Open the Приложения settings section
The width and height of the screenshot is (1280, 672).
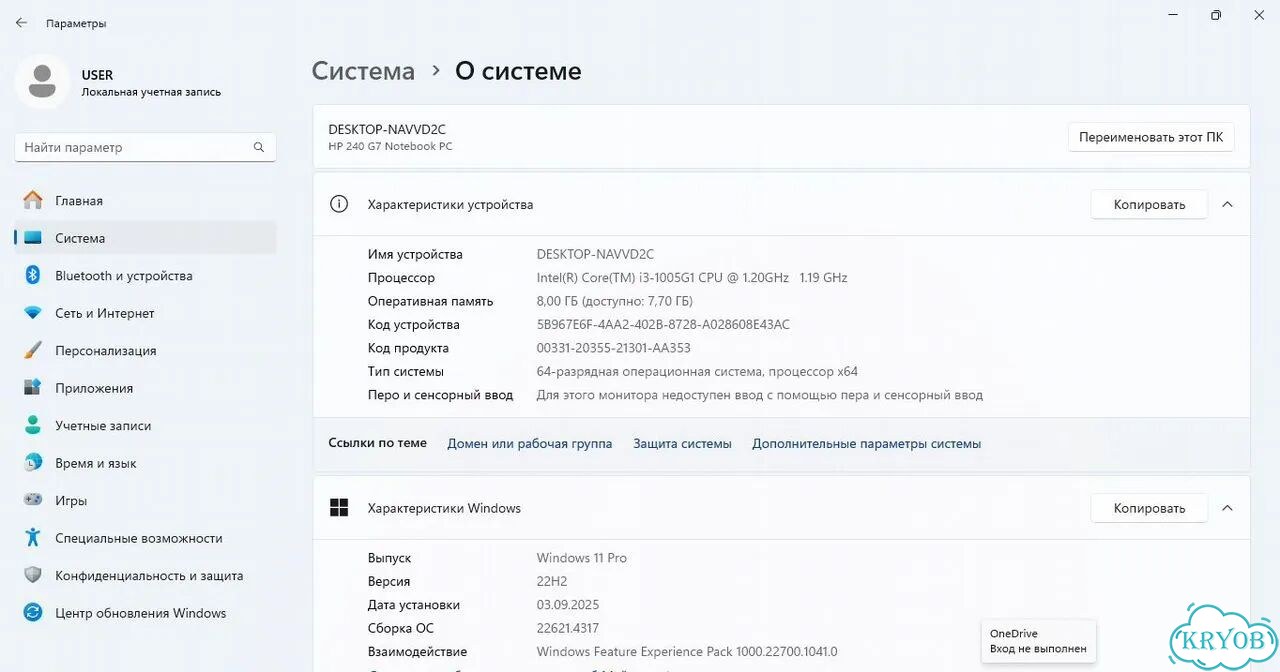tap(146, 388)
